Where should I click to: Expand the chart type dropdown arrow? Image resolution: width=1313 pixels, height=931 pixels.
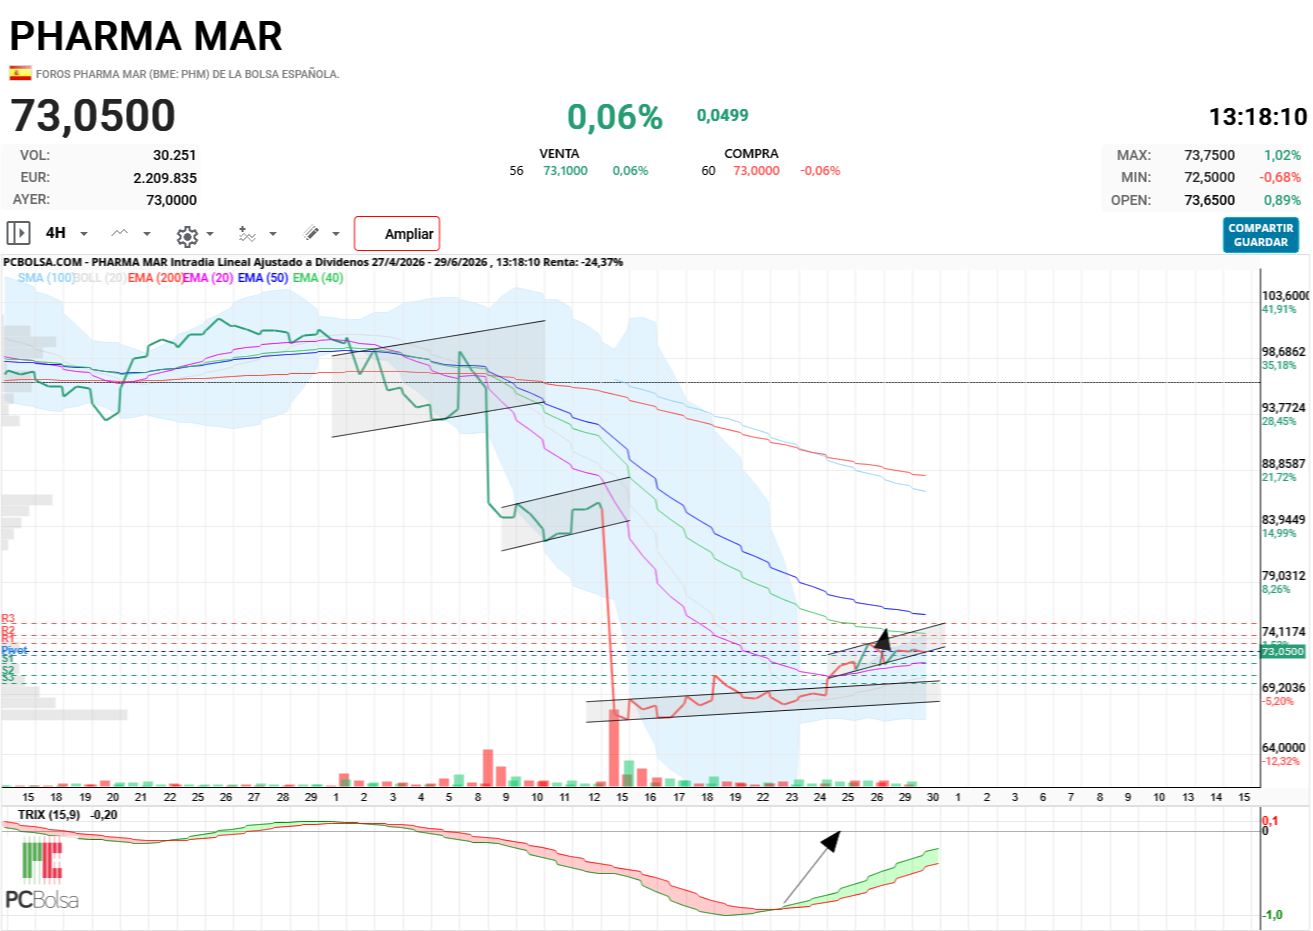tap(147, 234)
